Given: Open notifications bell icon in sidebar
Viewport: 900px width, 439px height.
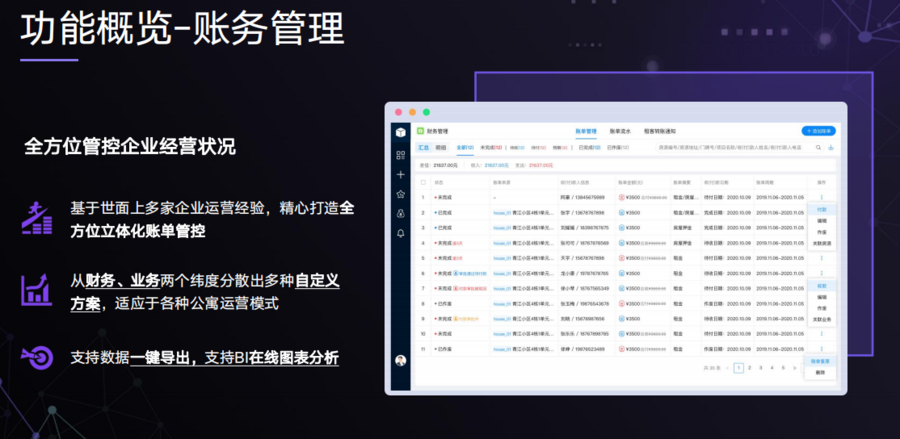Looking at the screenshot, I should click(x=401, y=233).
